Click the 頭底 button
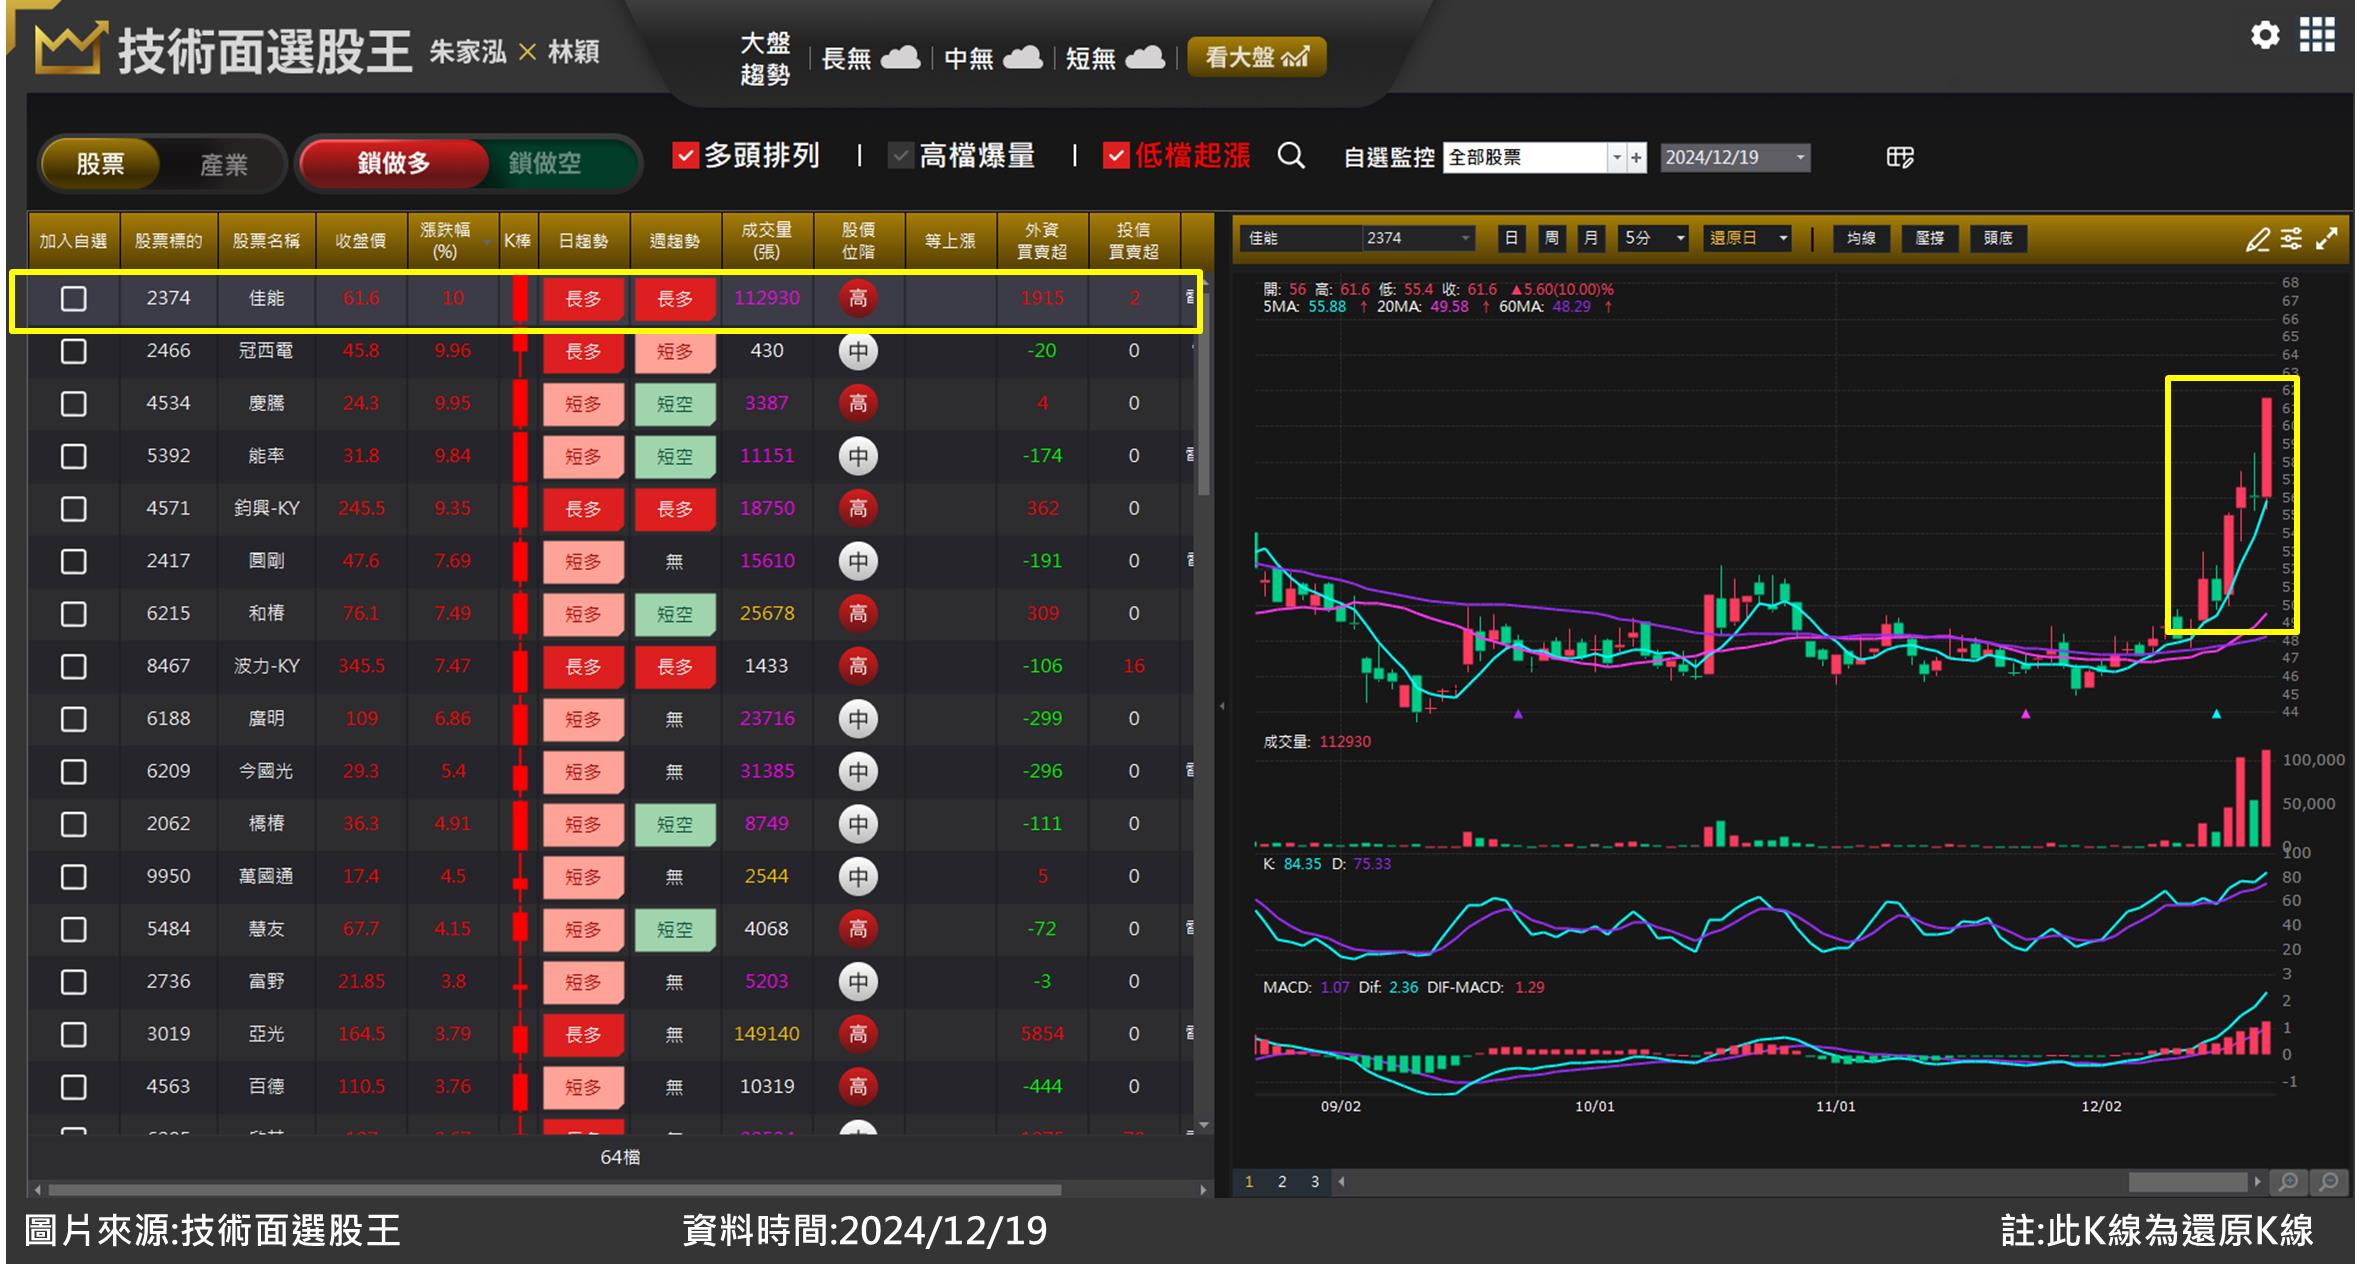2355x1275 pixels. coord(1997,239)
